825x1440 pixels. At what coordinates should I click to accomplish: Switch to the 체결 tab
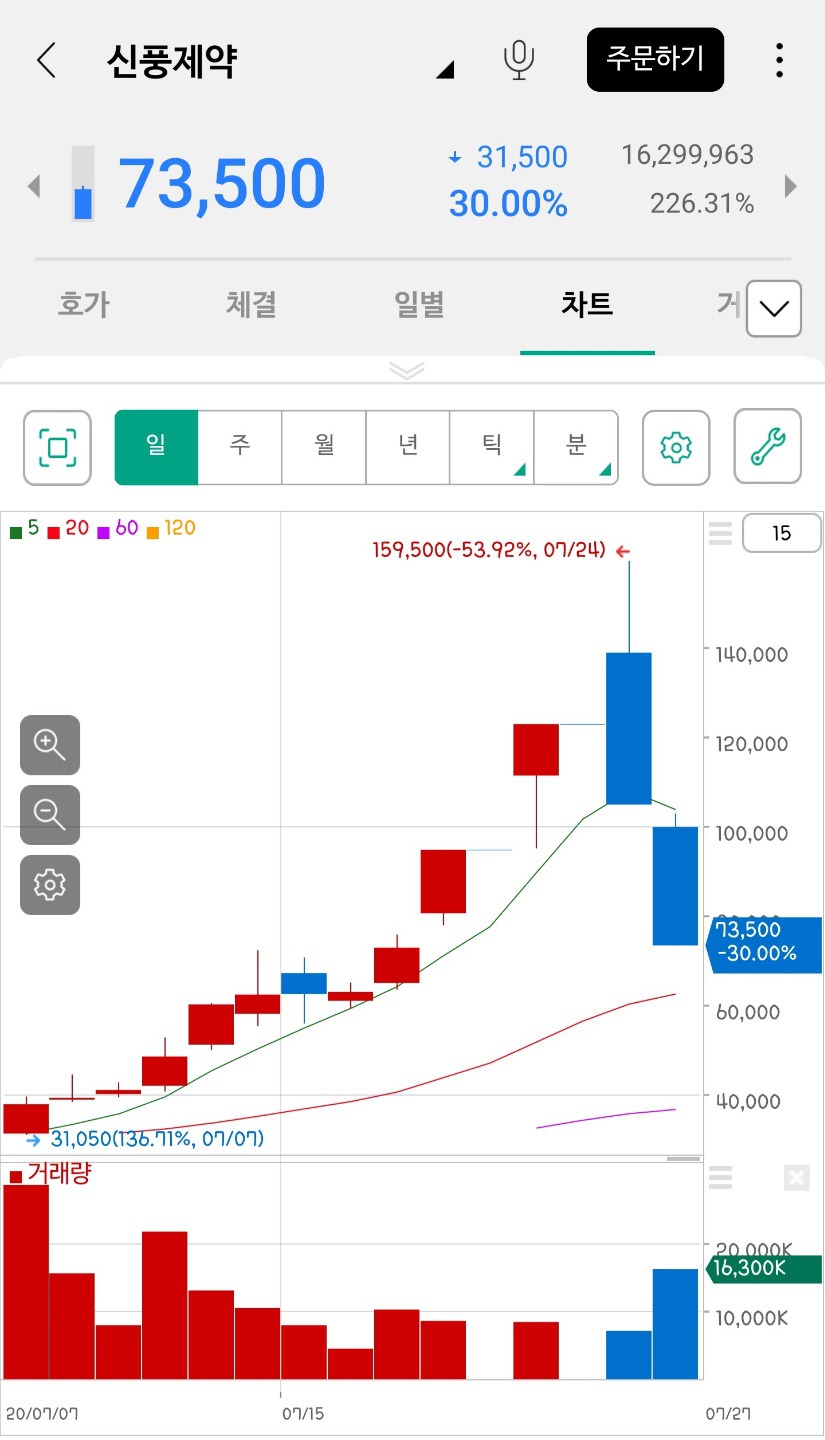251,304
